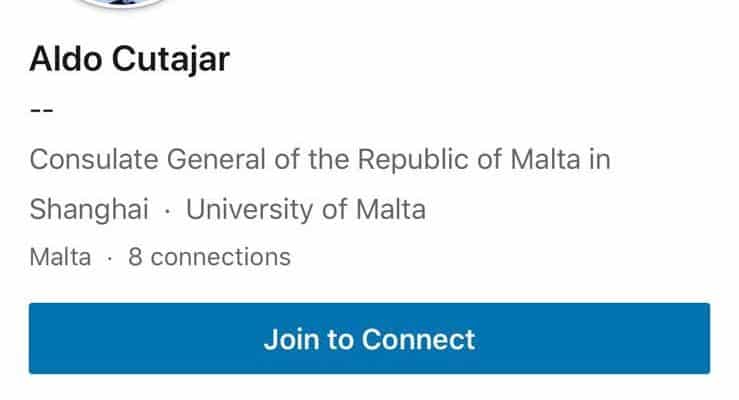Click the number 8 in the connections count
The width and height of the screenshot is (739, 400).
tap(136, 257)
